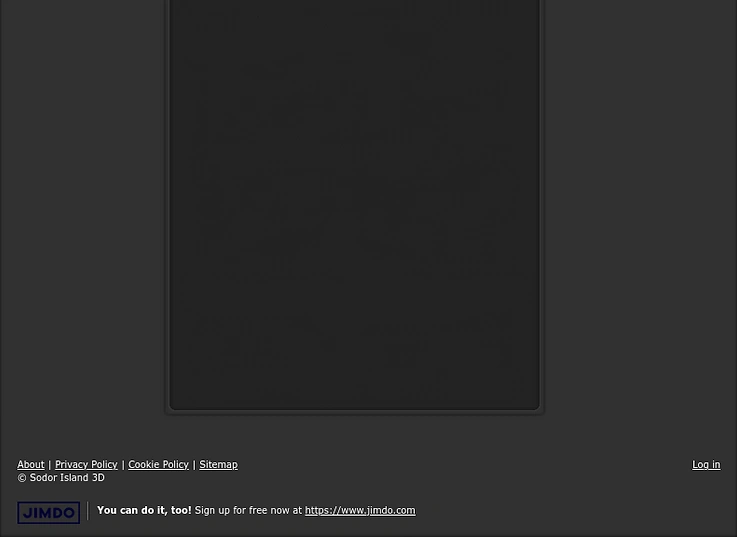Click the word 'Cookie' in Cookie Policy
Image resolution: width=737 pixels, height=537 pixels.
(x=144, y=465)
